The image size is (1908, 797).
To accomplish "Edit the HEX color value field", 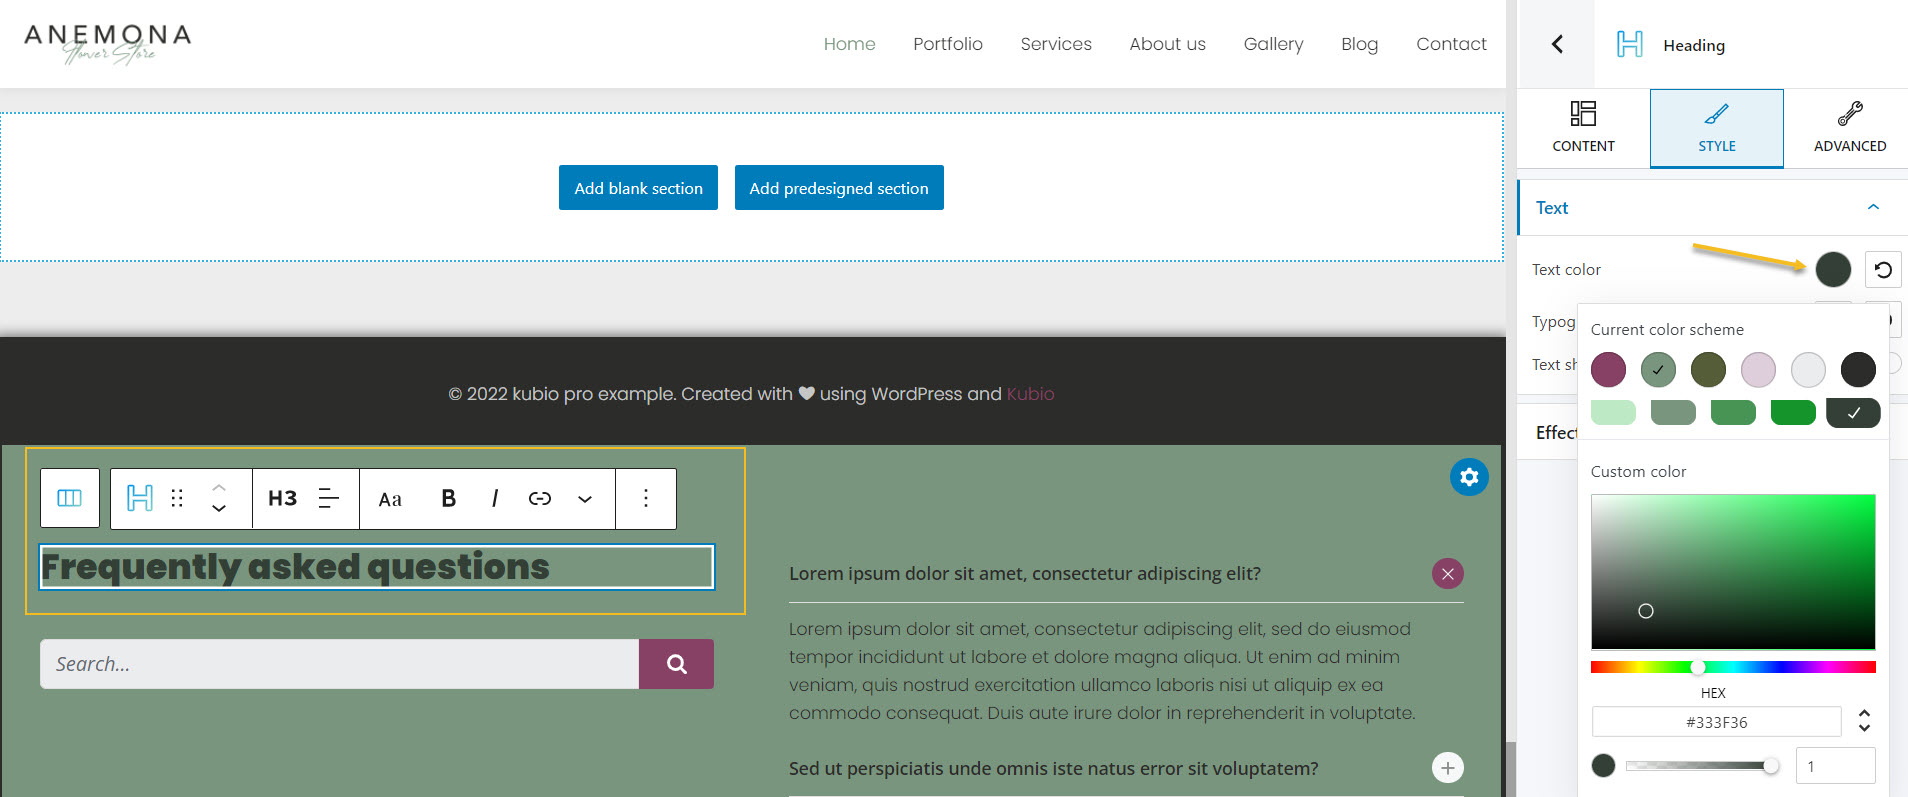I will tap(1716, 722).
